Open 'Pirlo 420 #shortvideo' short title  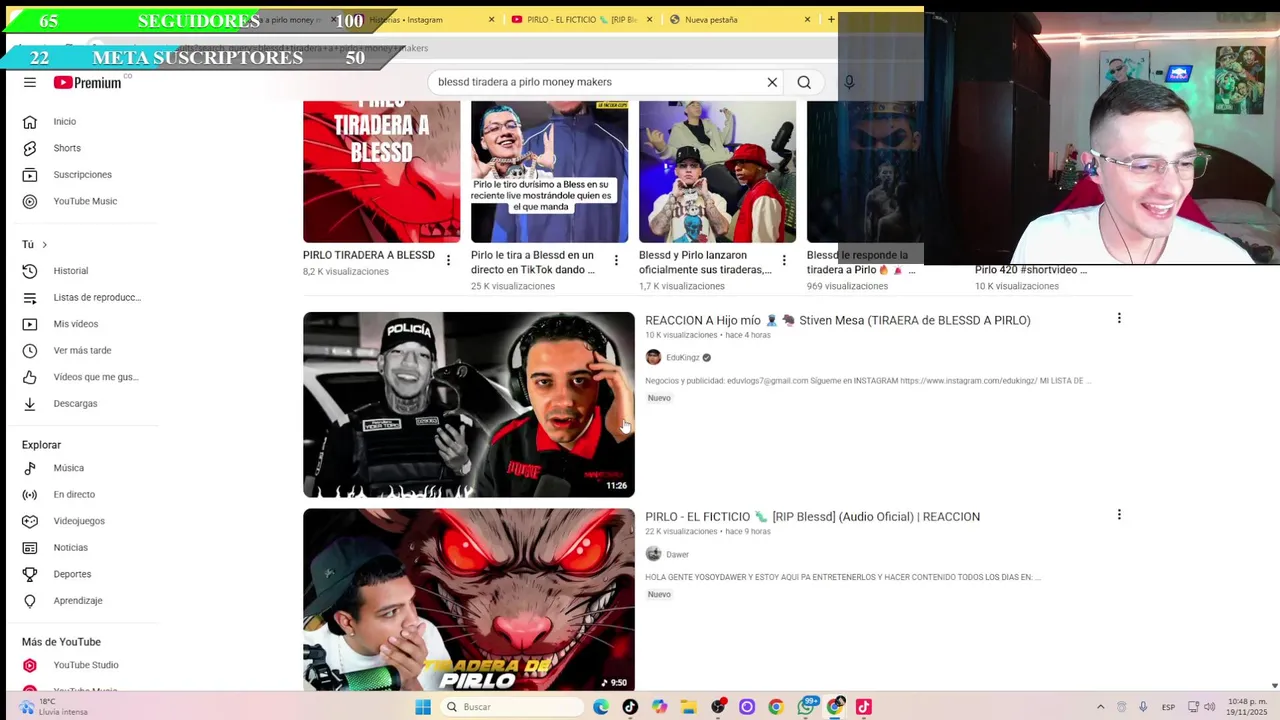(x=1031, y=270)
